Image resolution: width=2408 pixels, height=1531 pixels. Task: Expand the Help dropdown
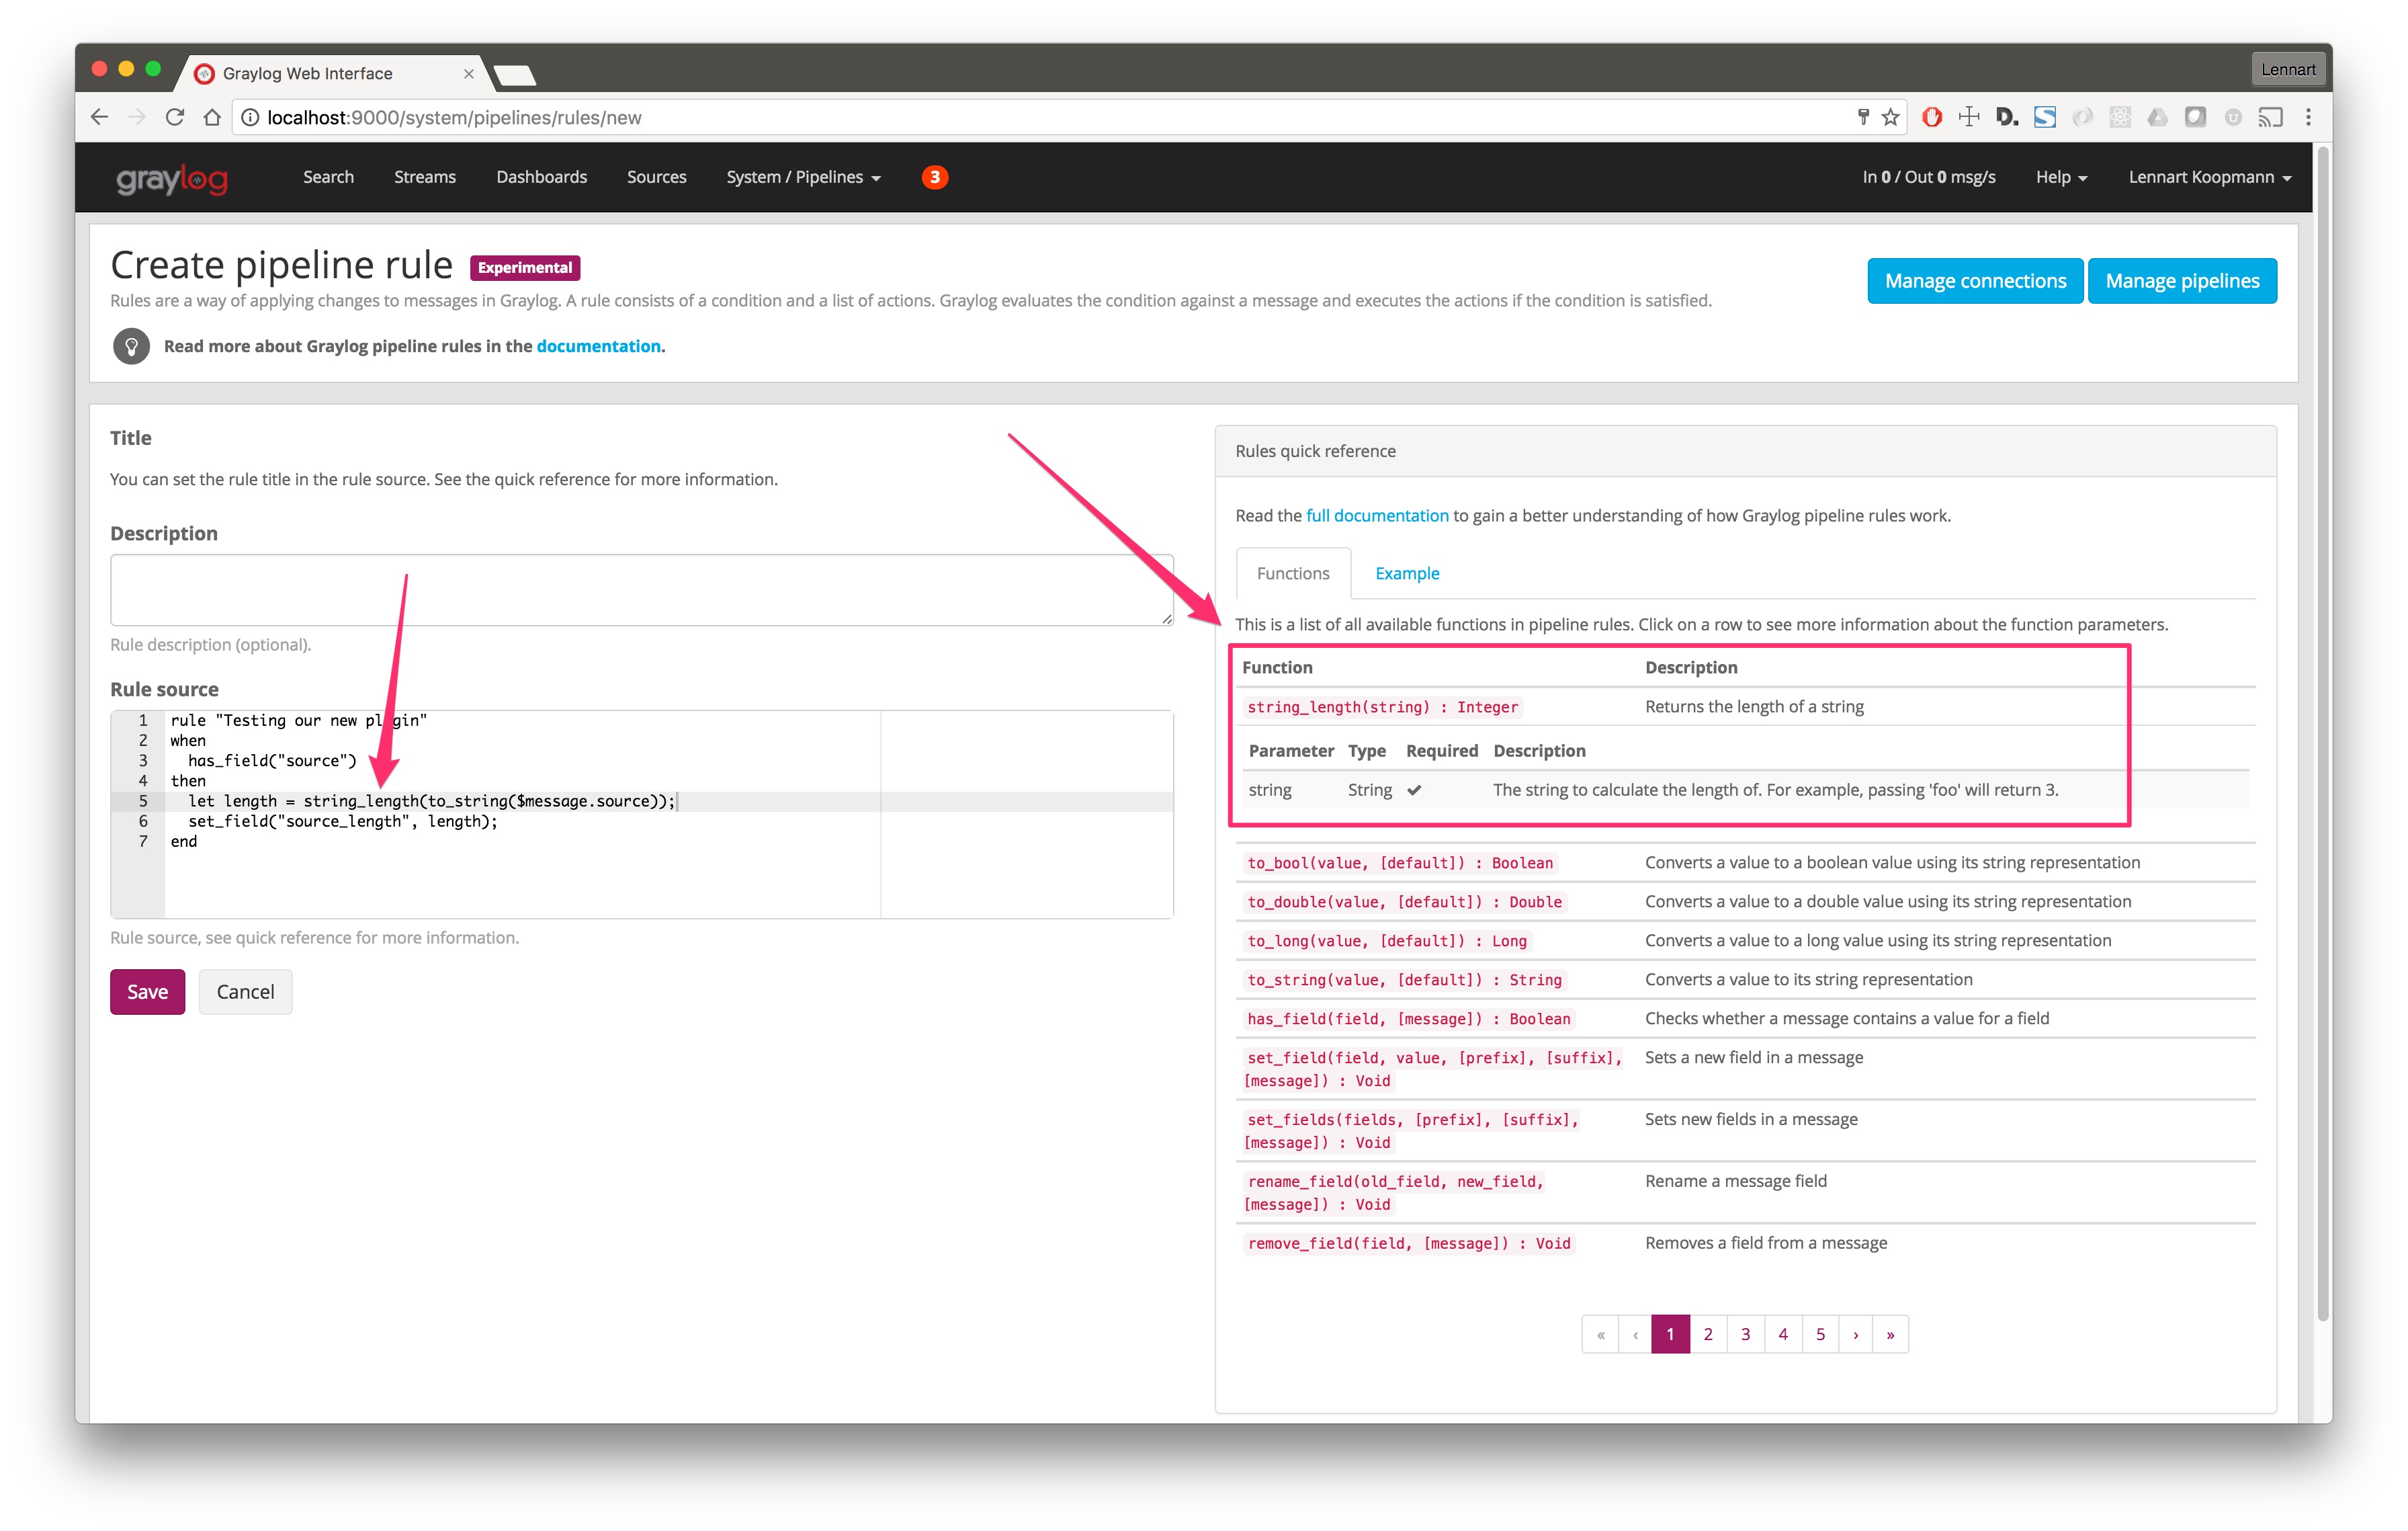pyautogui.click(x=2061, y=177)
